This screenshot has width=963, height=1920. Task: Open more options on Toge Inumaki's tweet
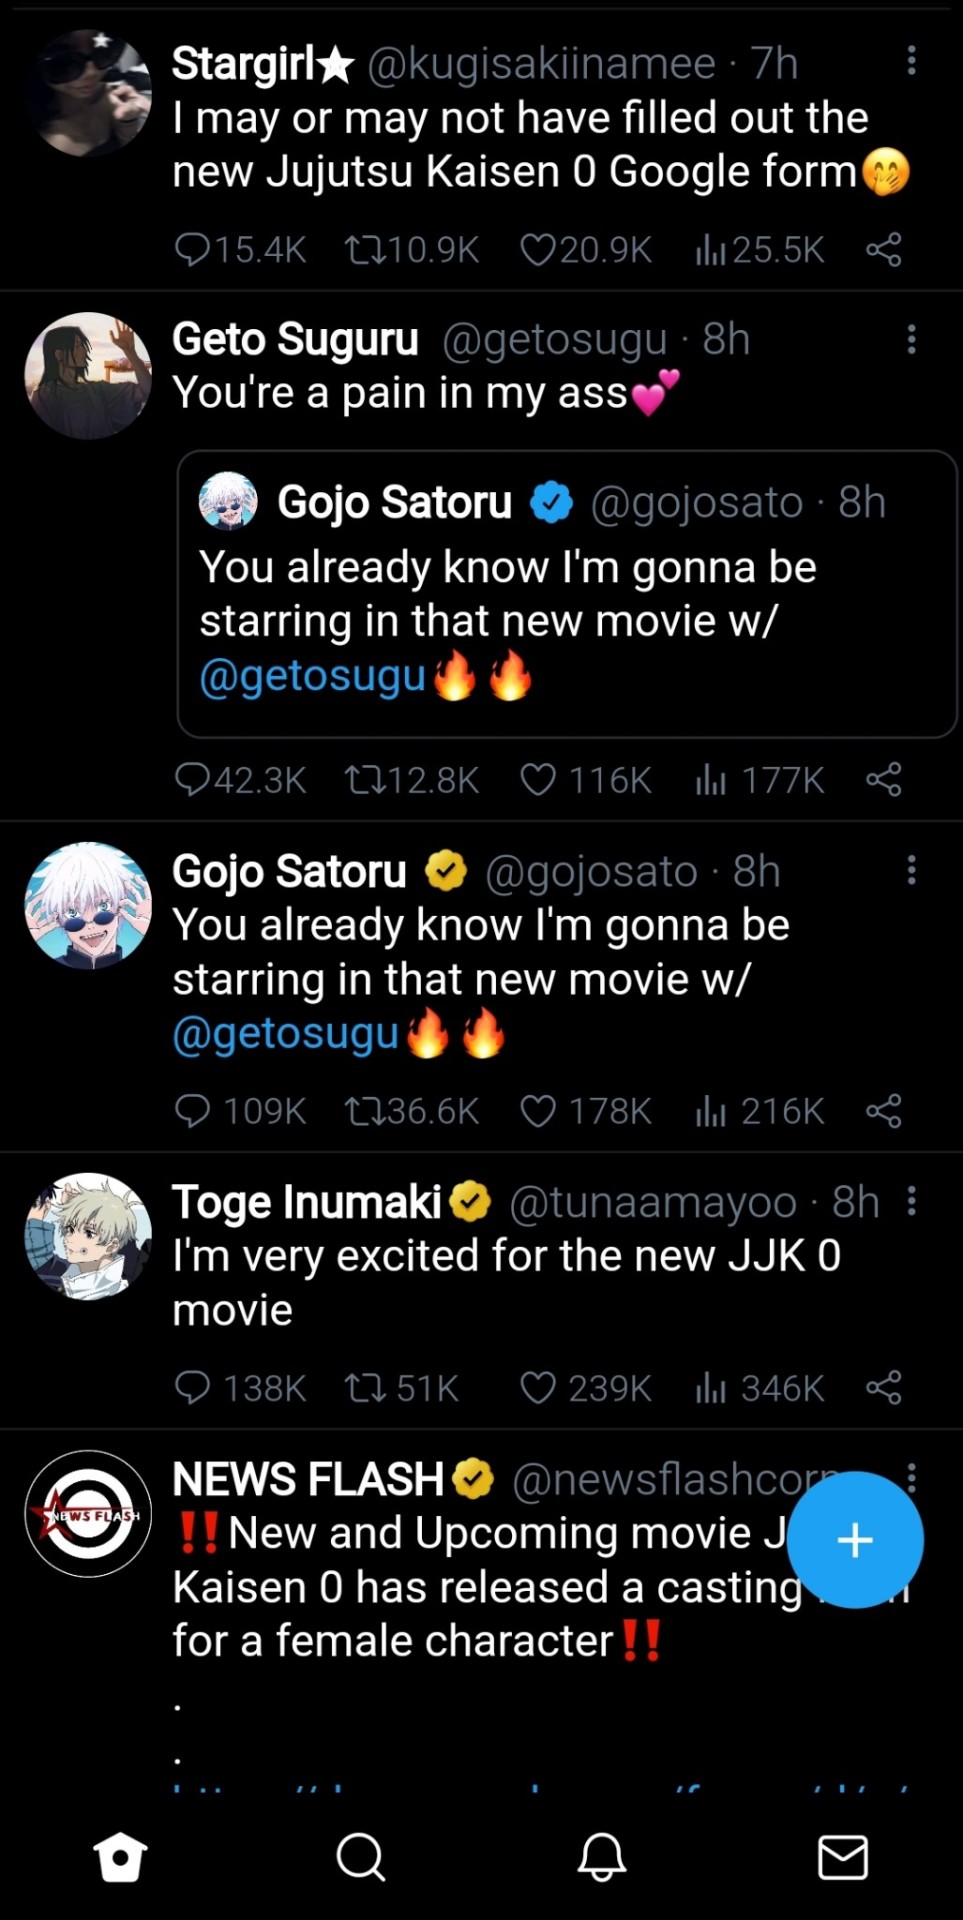pyautogui.click(x=911, y=1201)
